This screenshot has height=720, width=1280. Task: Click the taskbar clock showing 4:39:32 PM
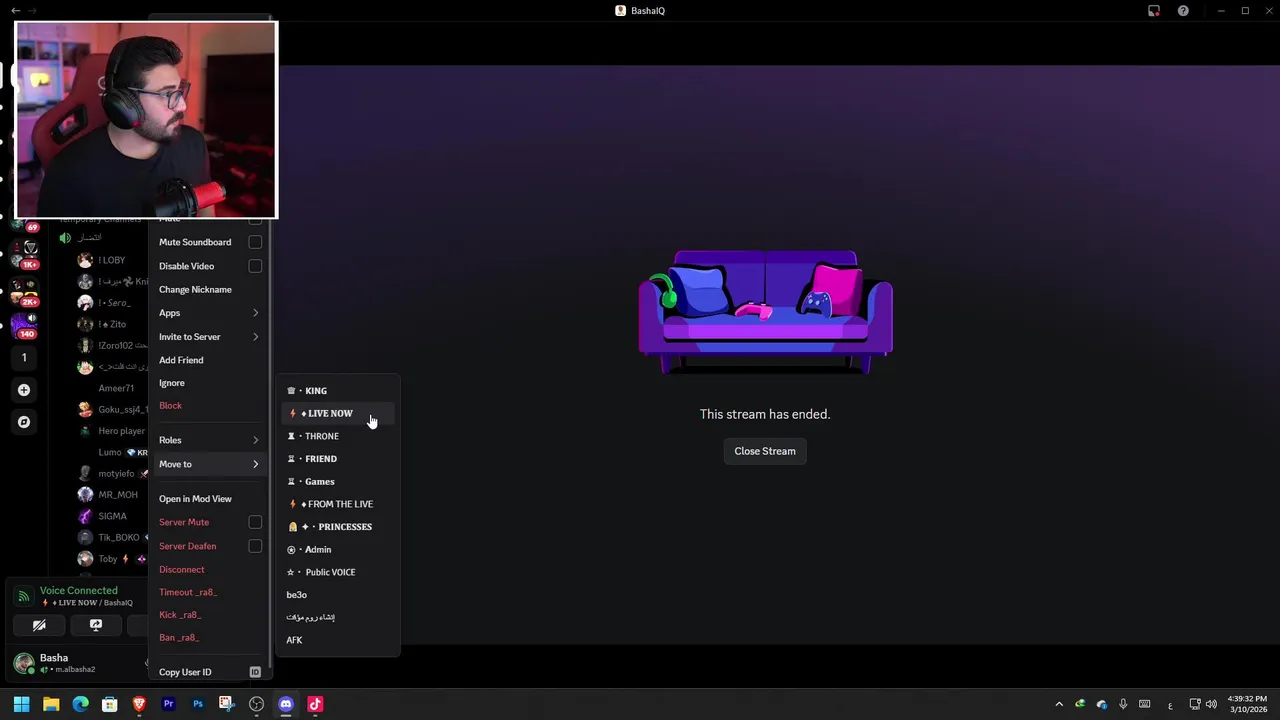[1248, 704]
